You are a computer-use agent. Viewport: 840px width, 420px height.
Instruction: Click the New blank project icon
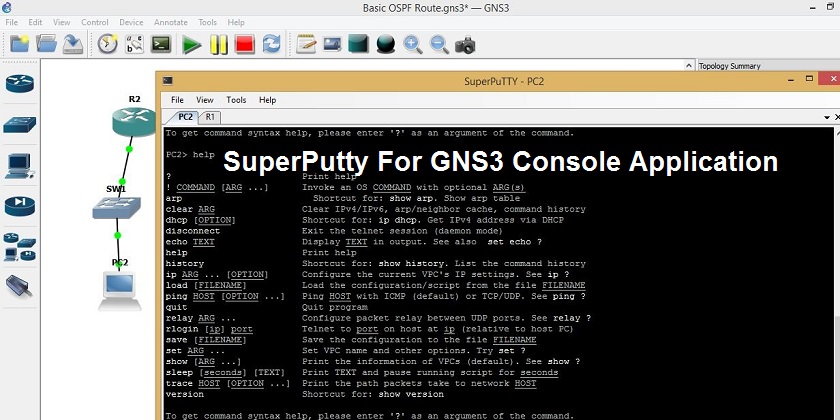(20, 44)
